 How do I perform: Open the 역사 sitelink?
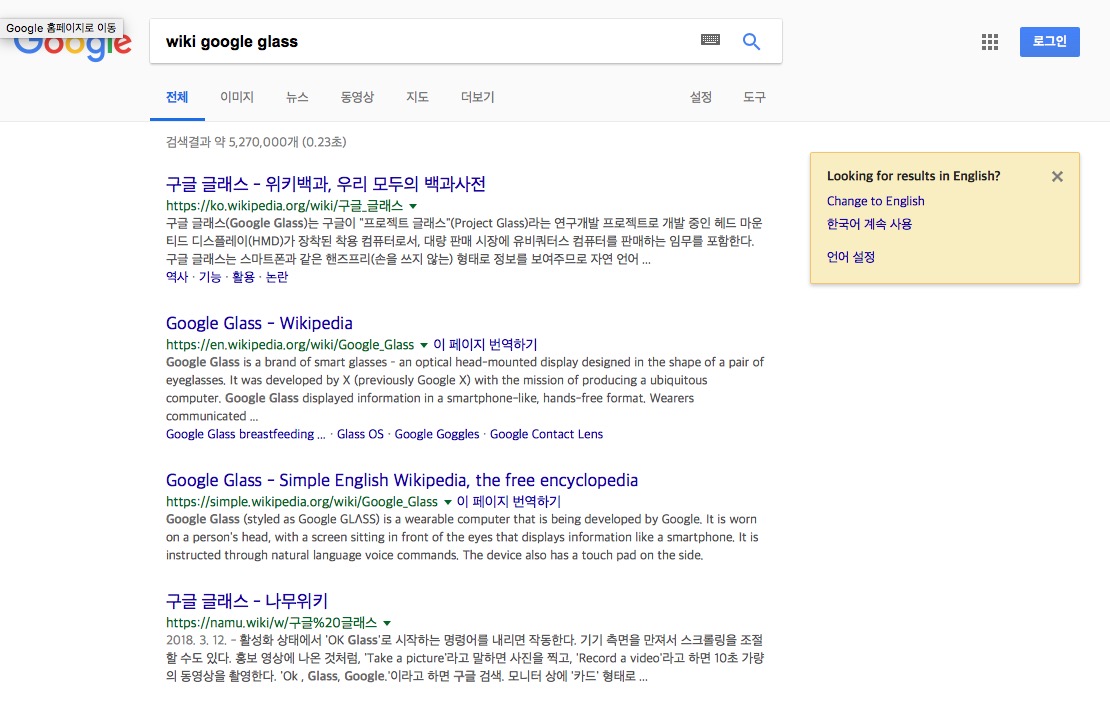click(x=177, y=277)
